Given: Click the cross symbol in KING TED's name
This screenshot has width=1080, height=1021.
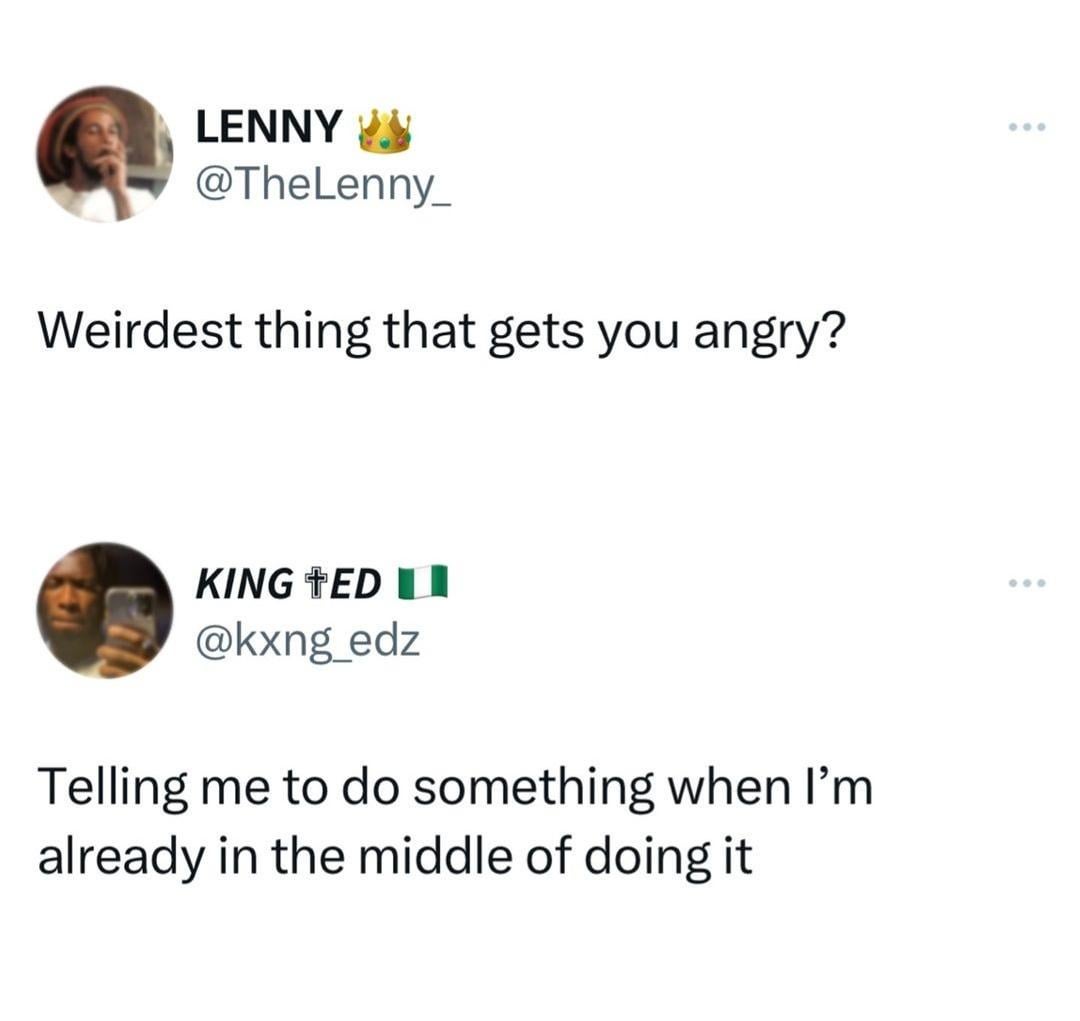Looking at the screenshot, I should point(316,584).
